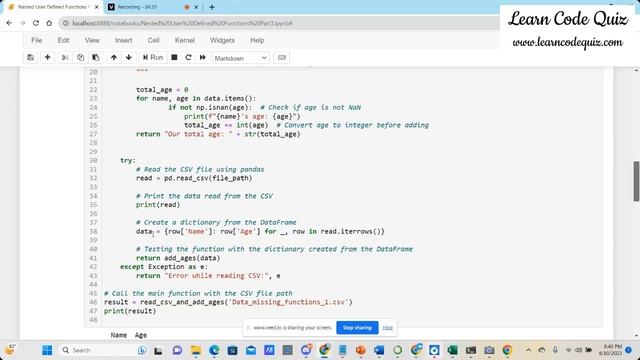The height and width of the screenshot is (360, 640).
Task: Open the Kernel menu
Action: [185, 40]
